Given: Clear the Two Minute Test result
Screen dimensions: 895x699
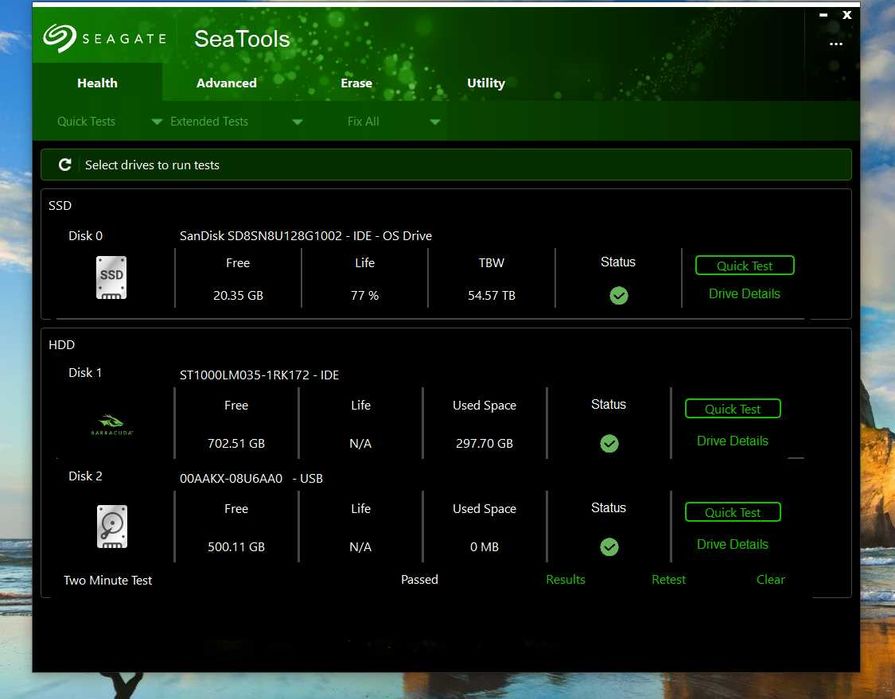Looking at the screenshot, I should tap(771, 579).
